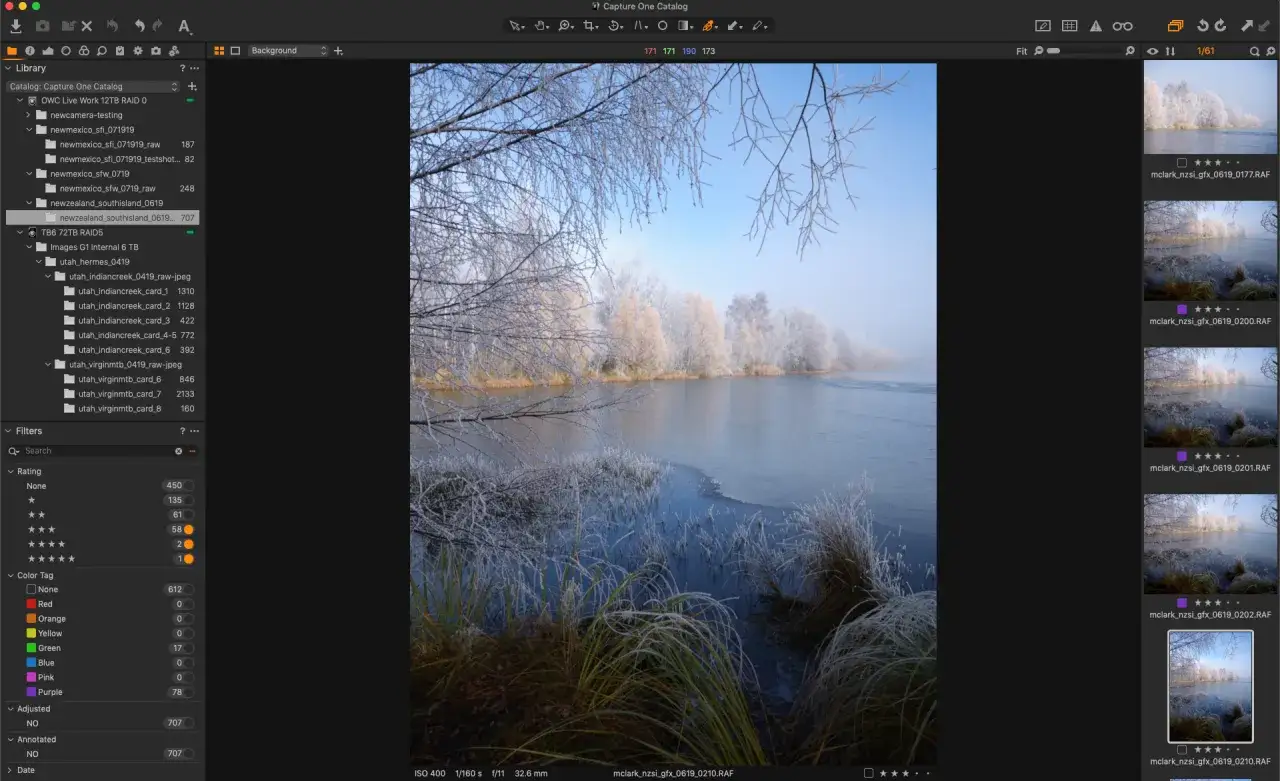Open the Background layer dropdown

click(288, 50)
